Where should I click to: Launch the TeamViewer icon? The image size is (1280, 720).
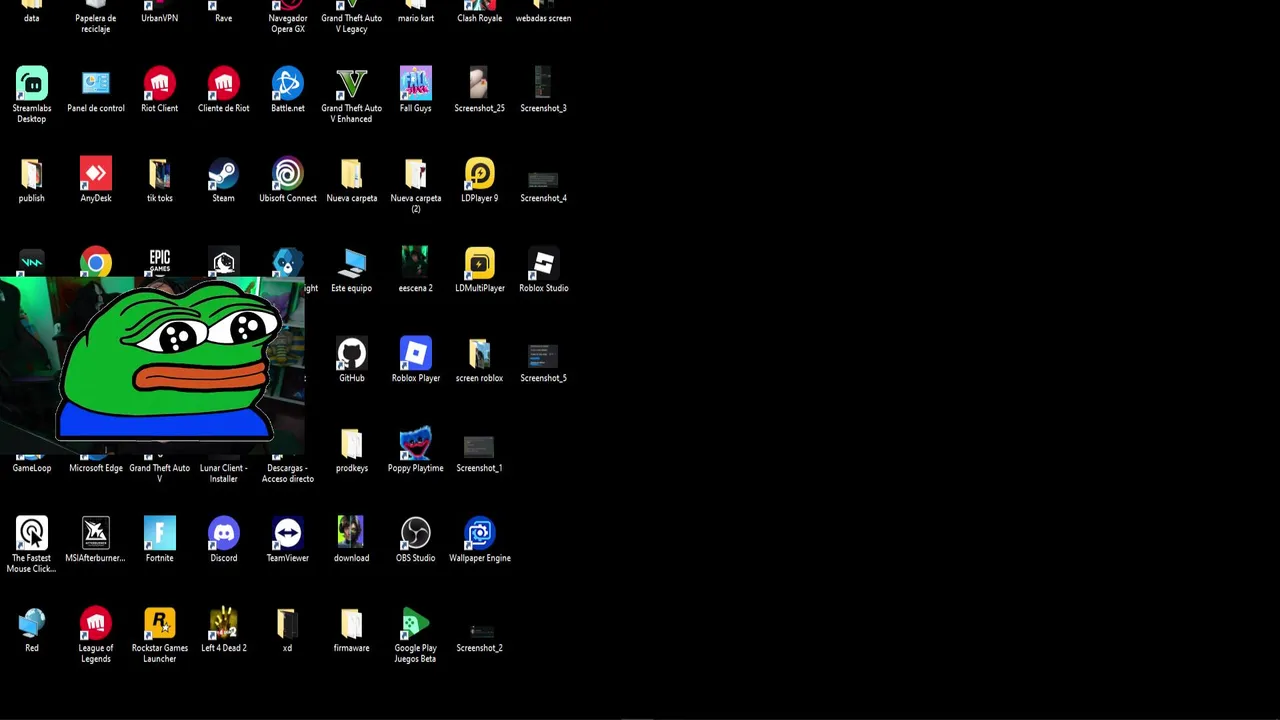click(x=287, y=534)
